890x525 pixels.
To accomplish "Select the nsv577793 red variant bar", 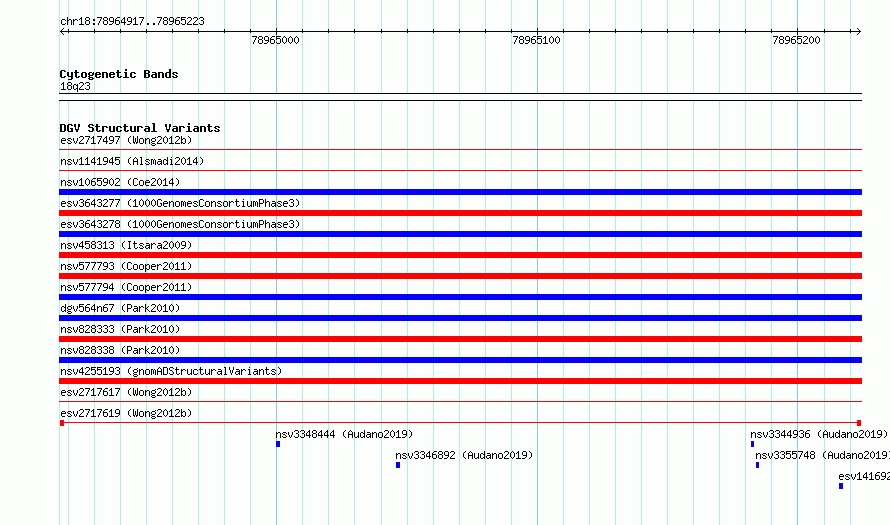I will click(460, 276).
